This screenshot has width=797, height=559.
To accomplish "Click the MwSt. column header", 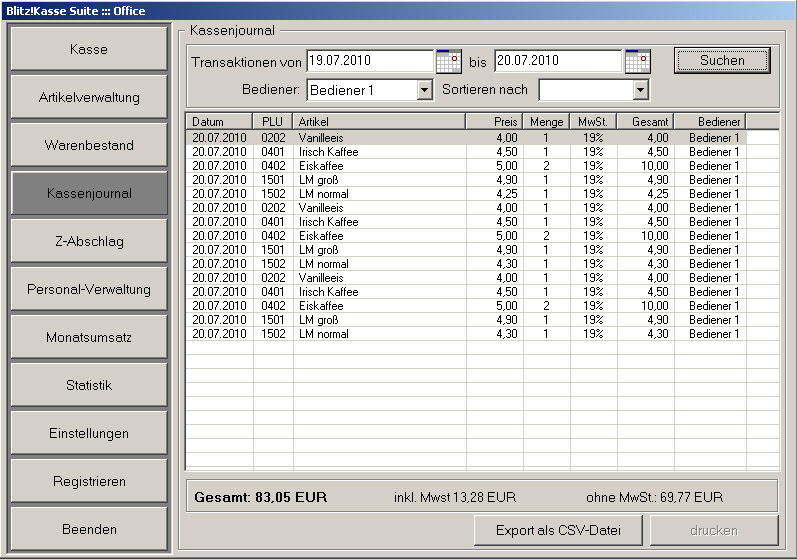I will (x=593, y=121).
